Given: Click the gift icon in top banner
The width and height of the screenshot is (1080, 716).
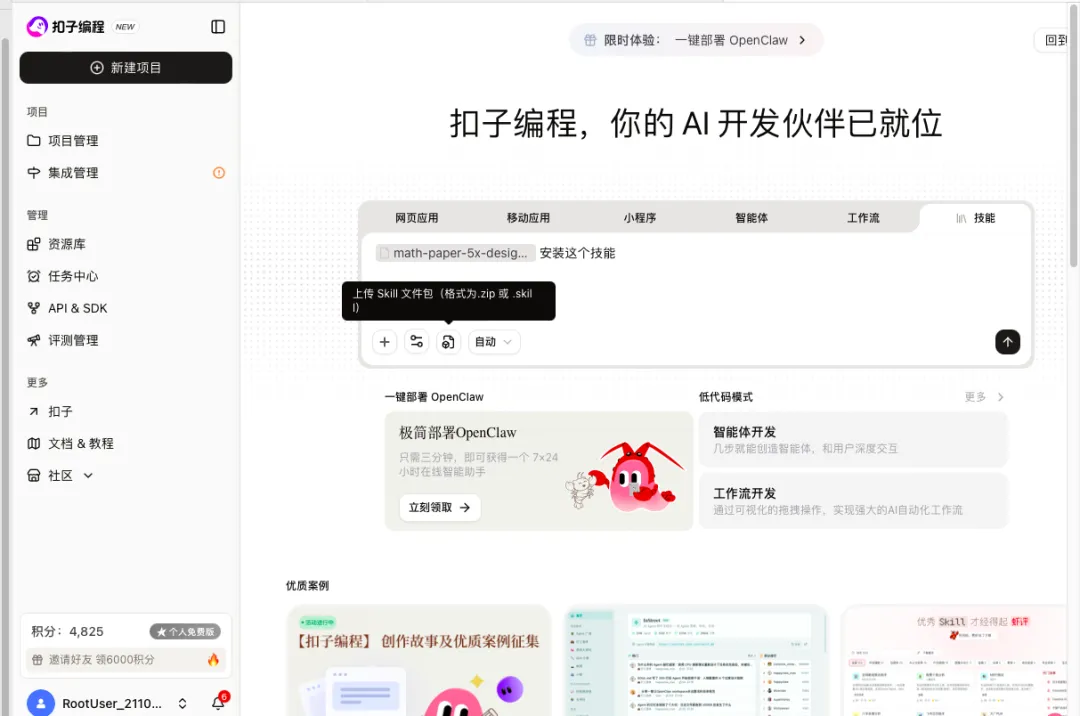Looking at the screenshot, I should tap(590, 40).
